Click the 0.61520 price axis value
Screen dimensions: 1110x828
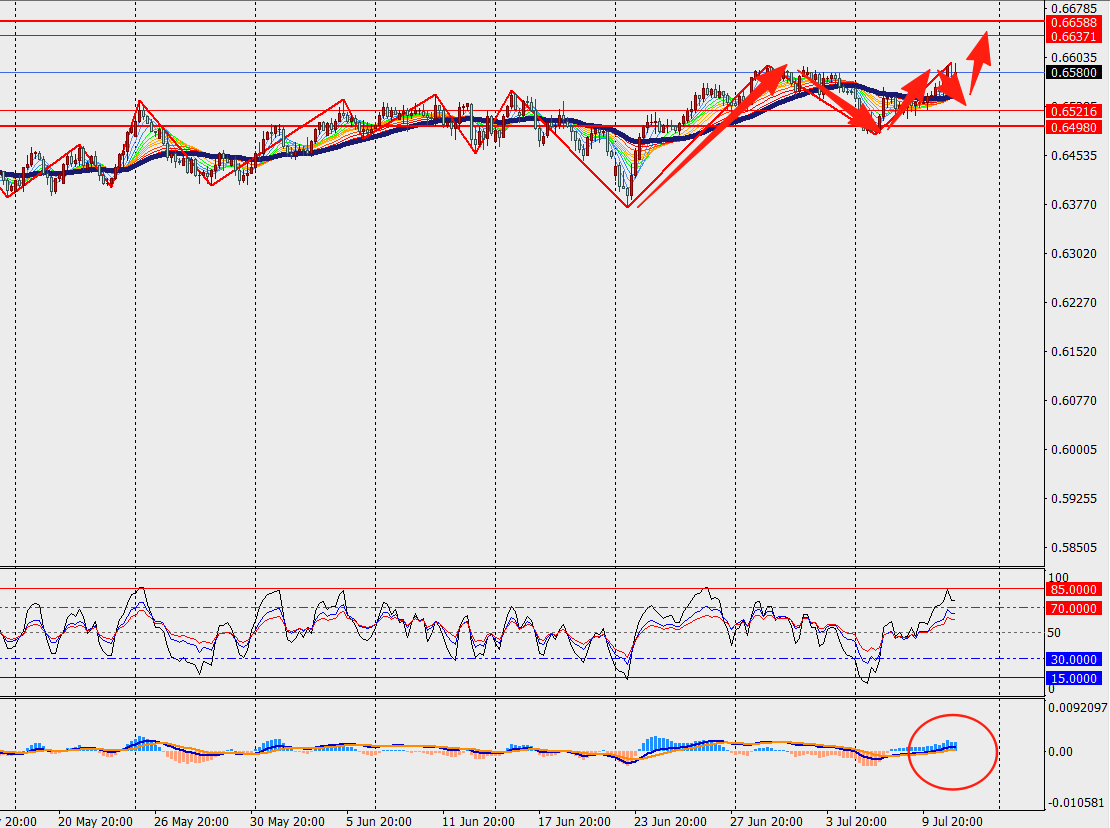[x=1074, y=352]
